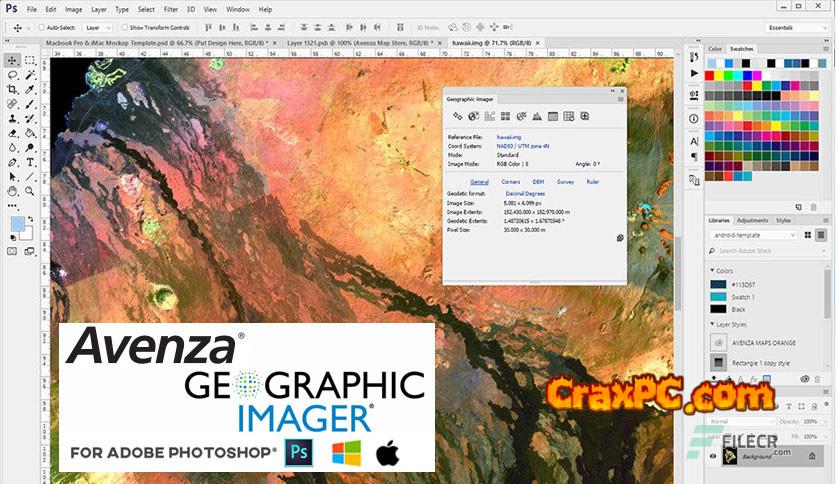Image resolution: width=836 pixels, height=484 pixels.
Task: Pick the Lasso tool
Action: tap(12, 75)
